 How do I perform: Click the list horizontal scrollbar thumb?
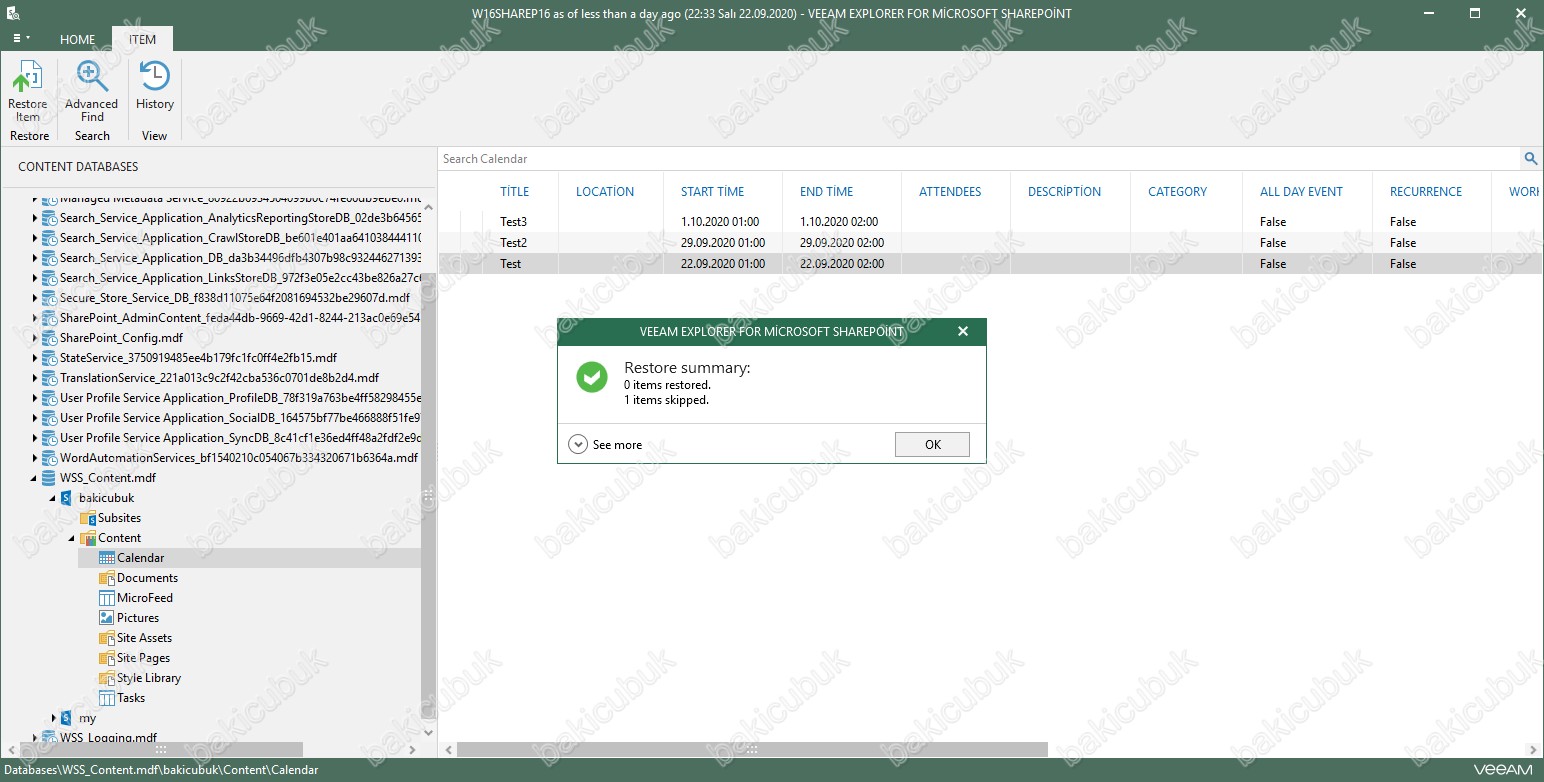click(752, 749)
